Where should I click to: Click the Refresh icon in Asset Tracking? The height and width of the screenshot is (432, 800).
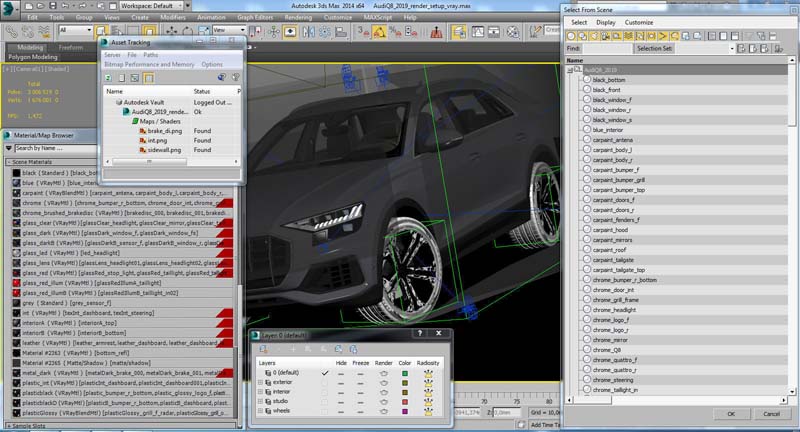click(110, 78)
